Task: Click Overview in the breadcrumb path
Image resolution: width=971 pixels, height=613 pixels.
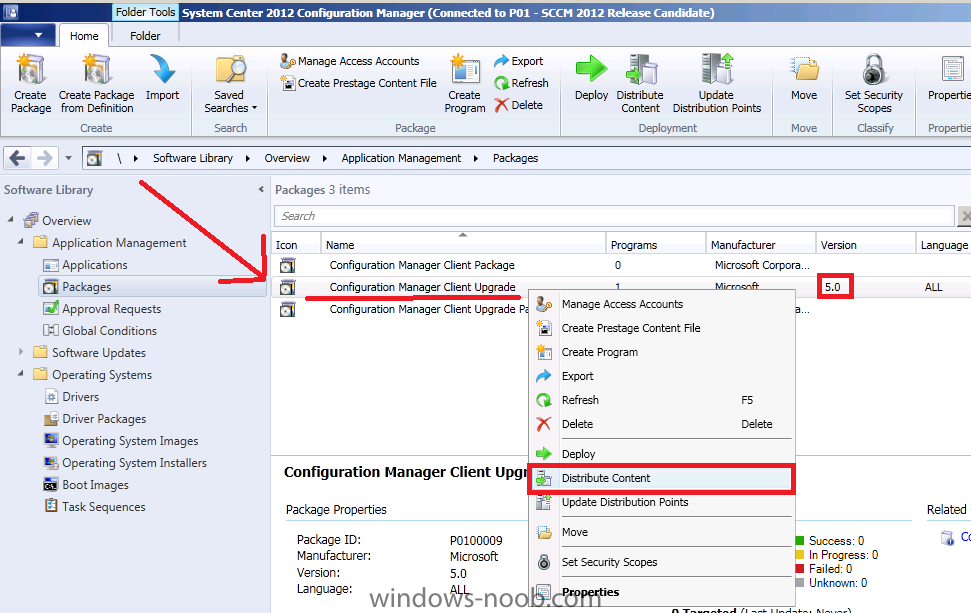Action: point(287,158)
